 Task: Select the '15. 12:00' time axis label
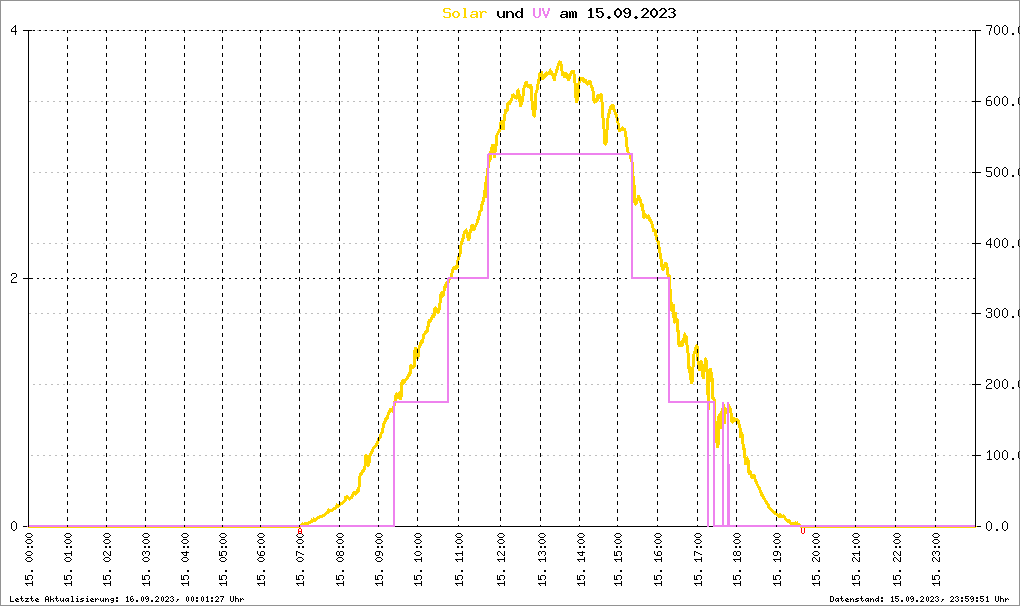pyautogui.click(x=501, y=559)
